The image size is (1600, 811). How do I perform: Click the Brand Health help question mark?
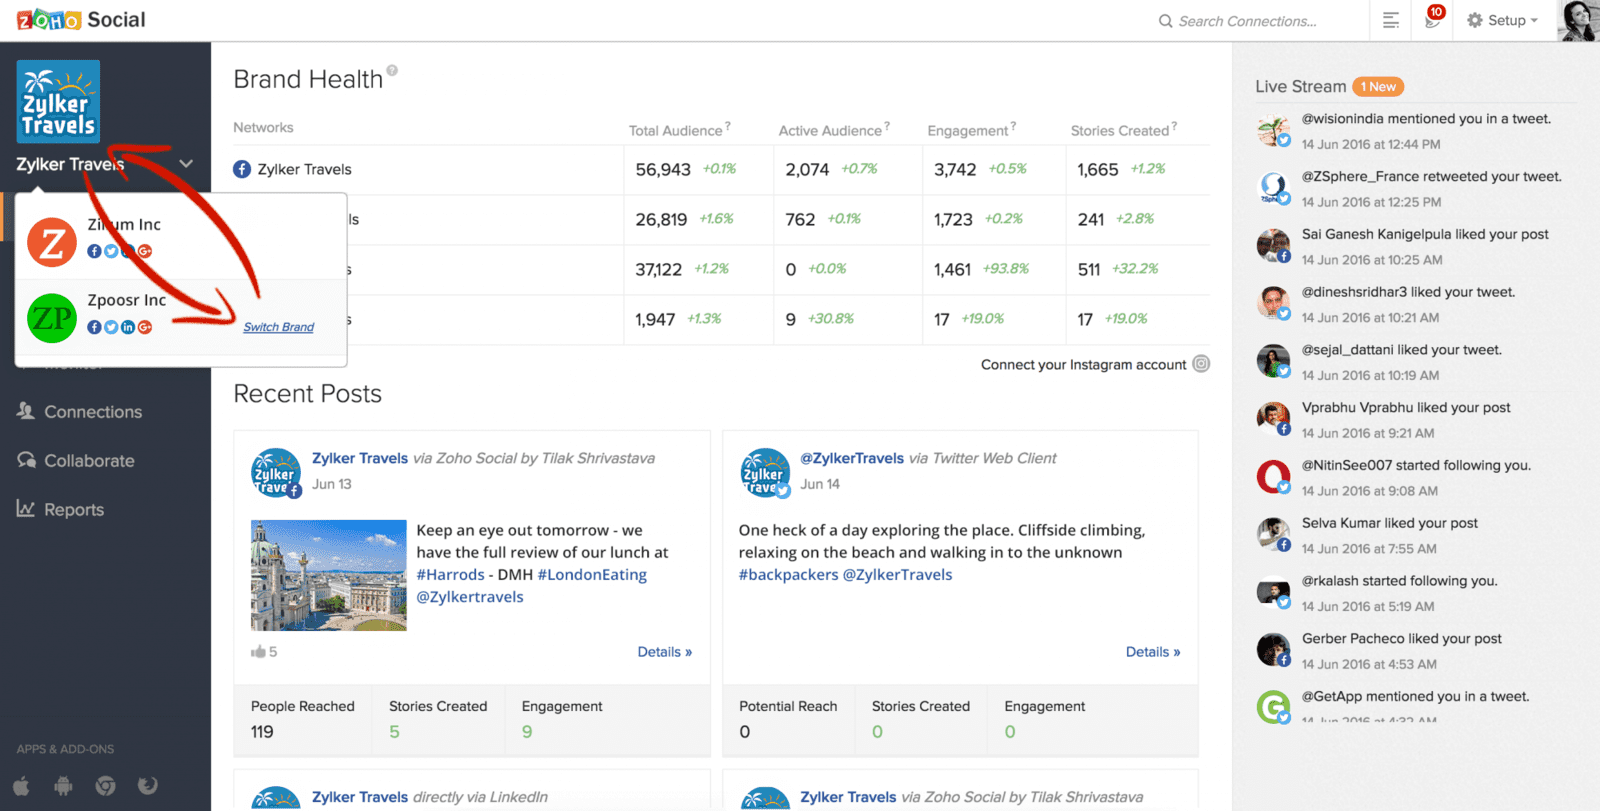coord(392,70)
